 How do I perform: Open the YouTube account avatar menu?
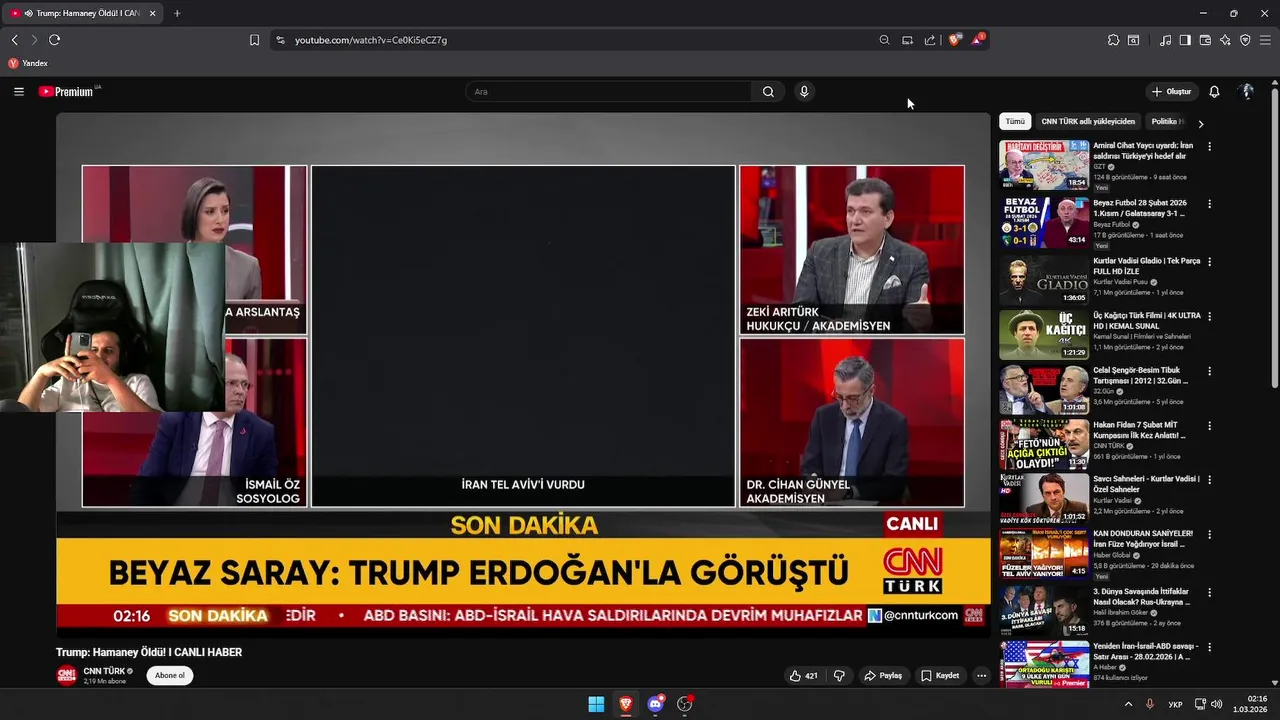[x=1247, y=91]
